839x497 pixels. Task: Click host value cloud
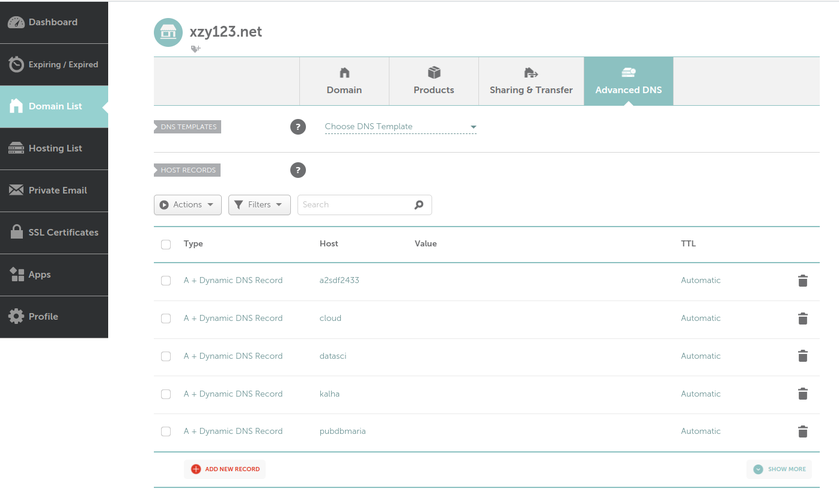point(330,318)
